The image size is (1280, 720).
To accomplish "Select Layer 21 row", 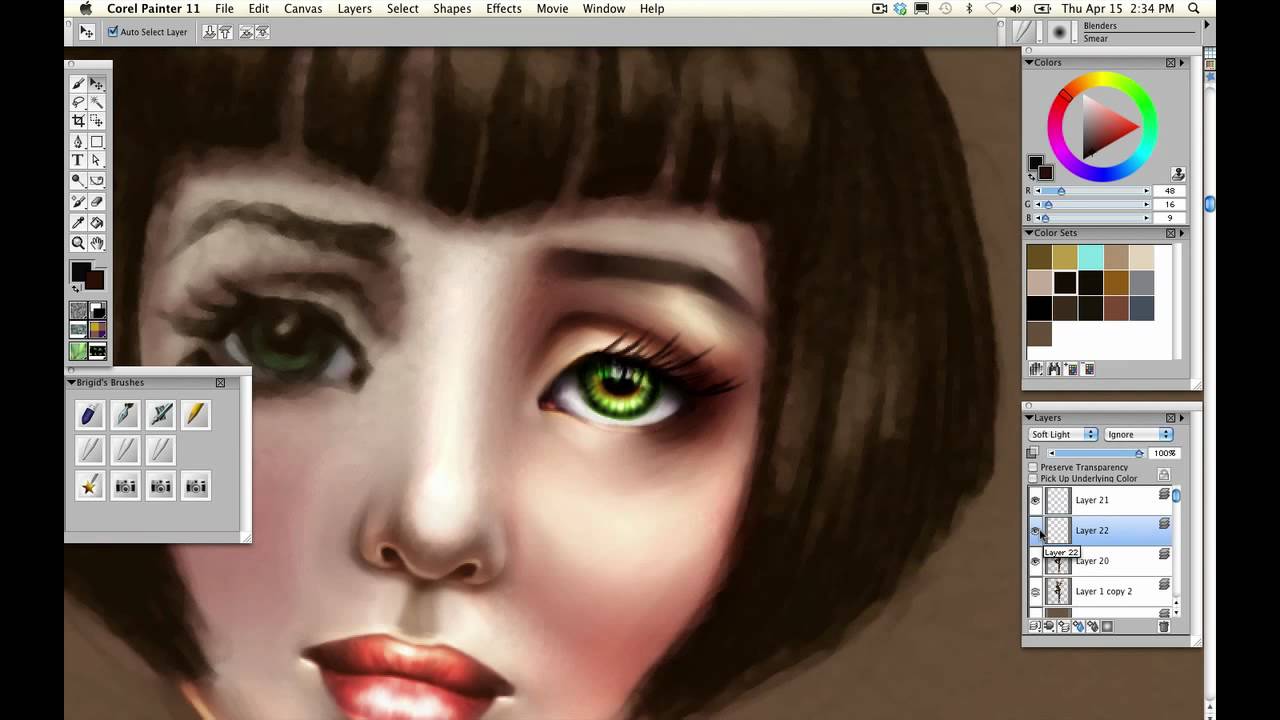I will [1100, 500].
